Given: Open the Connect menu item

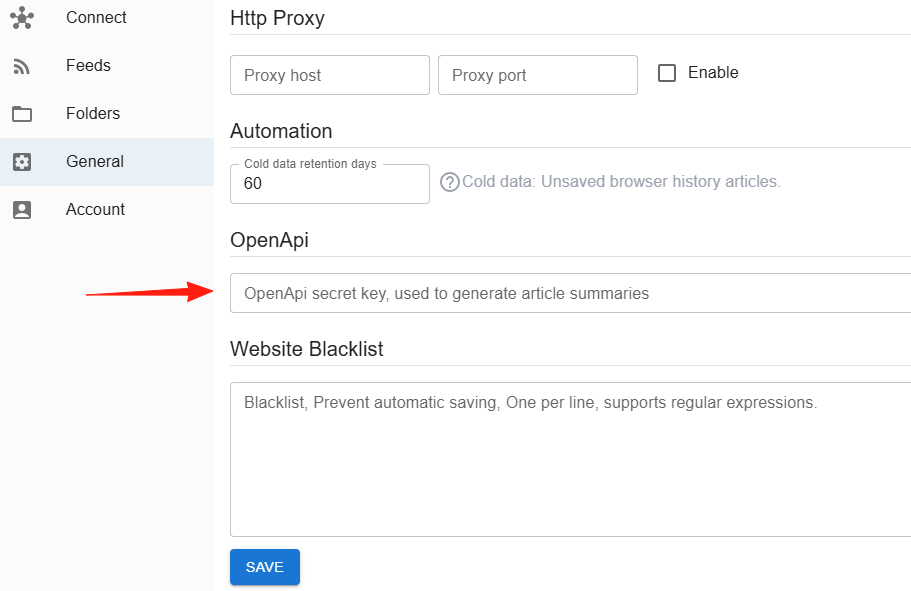Looking at the screenshot, I should pyautogui.click(x=107, y=17).
